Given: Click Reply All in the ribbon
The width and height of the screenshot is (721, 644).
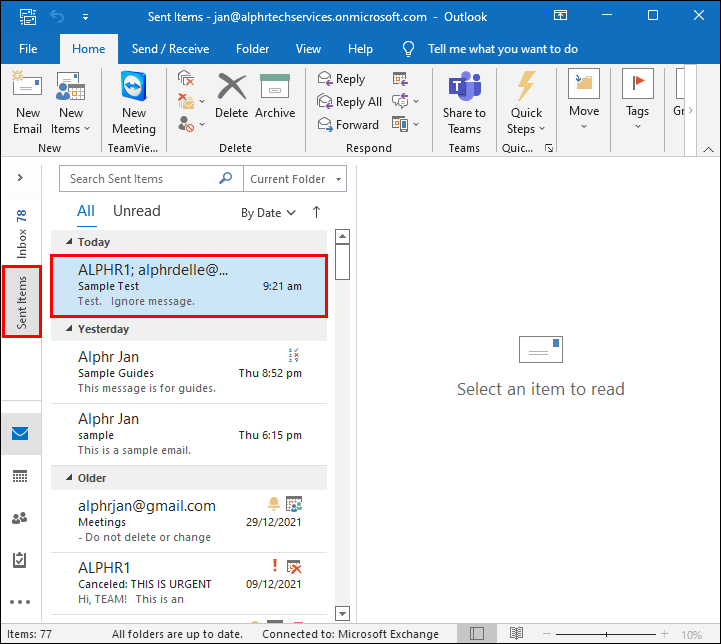Looking at the screenshot, I should [x=349, y=102].
